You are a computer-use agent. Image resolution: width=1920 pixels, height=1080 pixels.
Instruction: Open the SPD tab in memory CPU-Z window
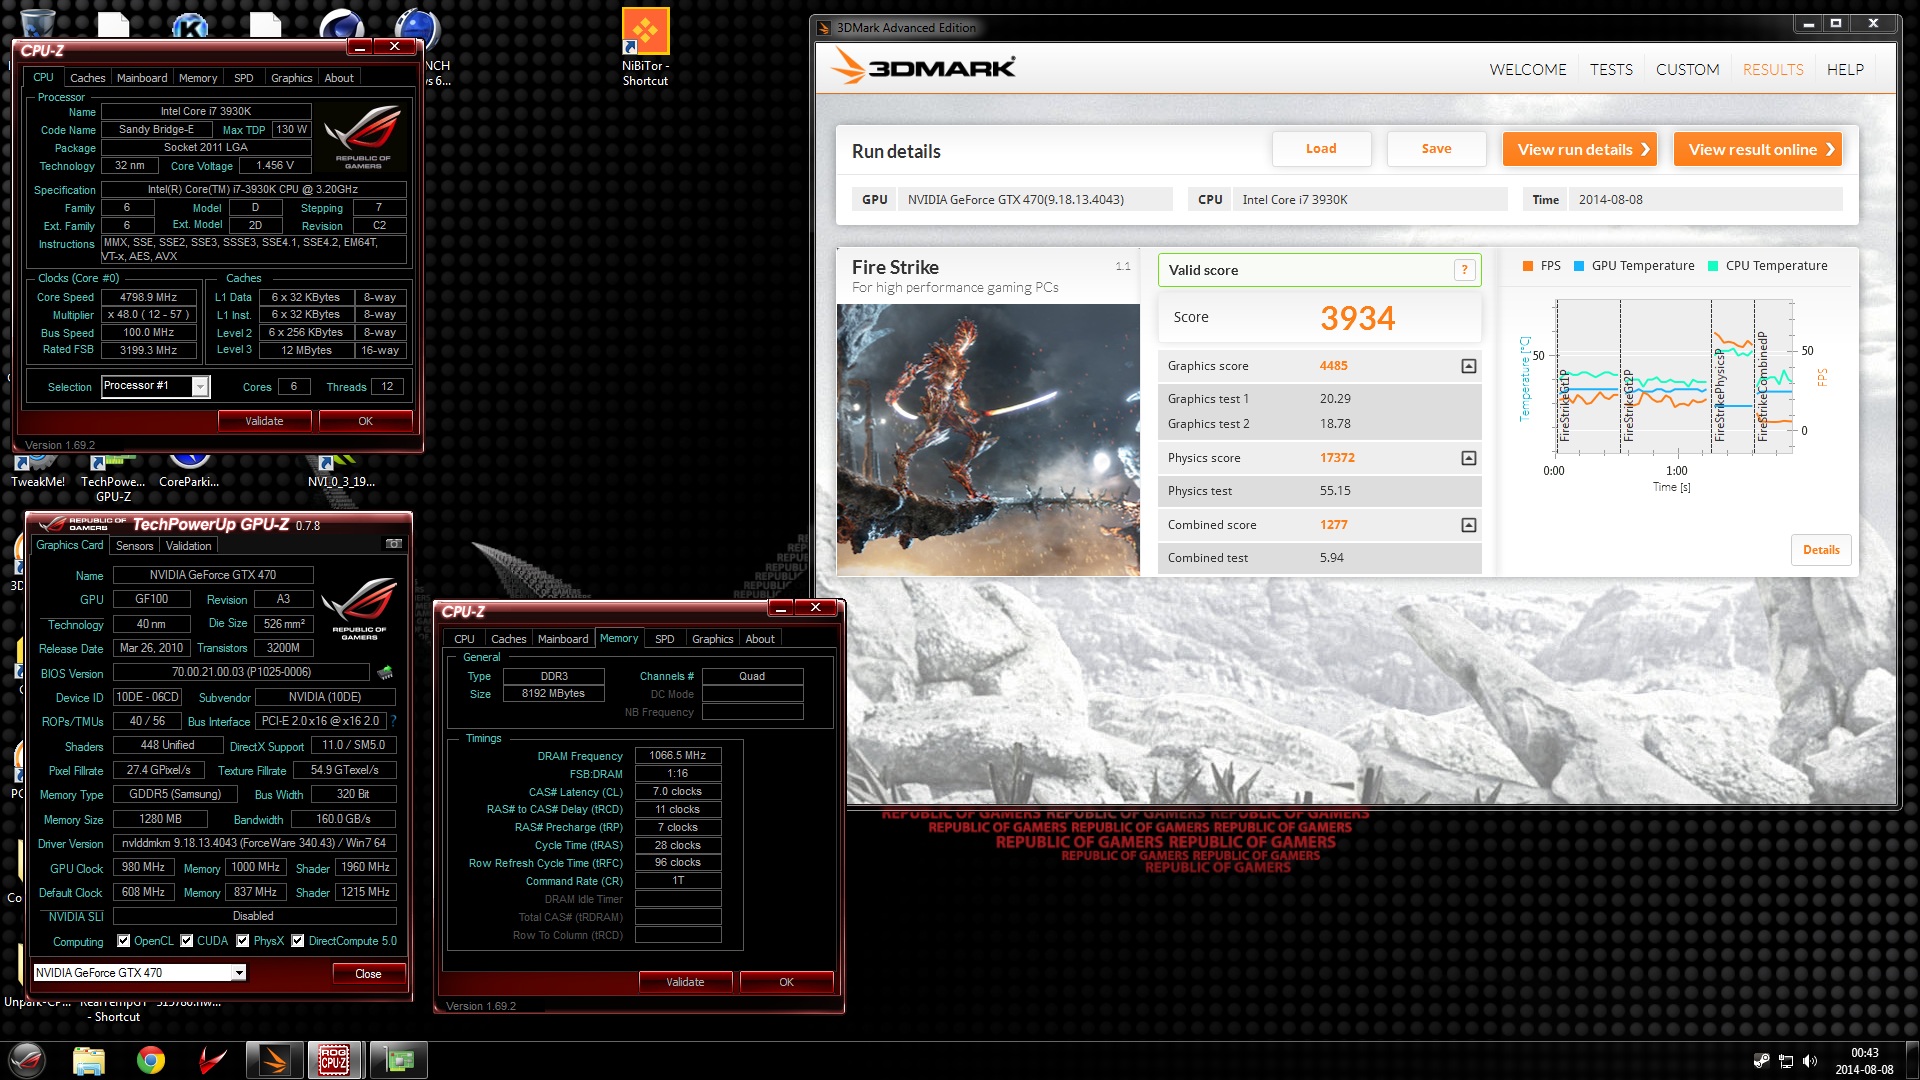click(664, 639)
